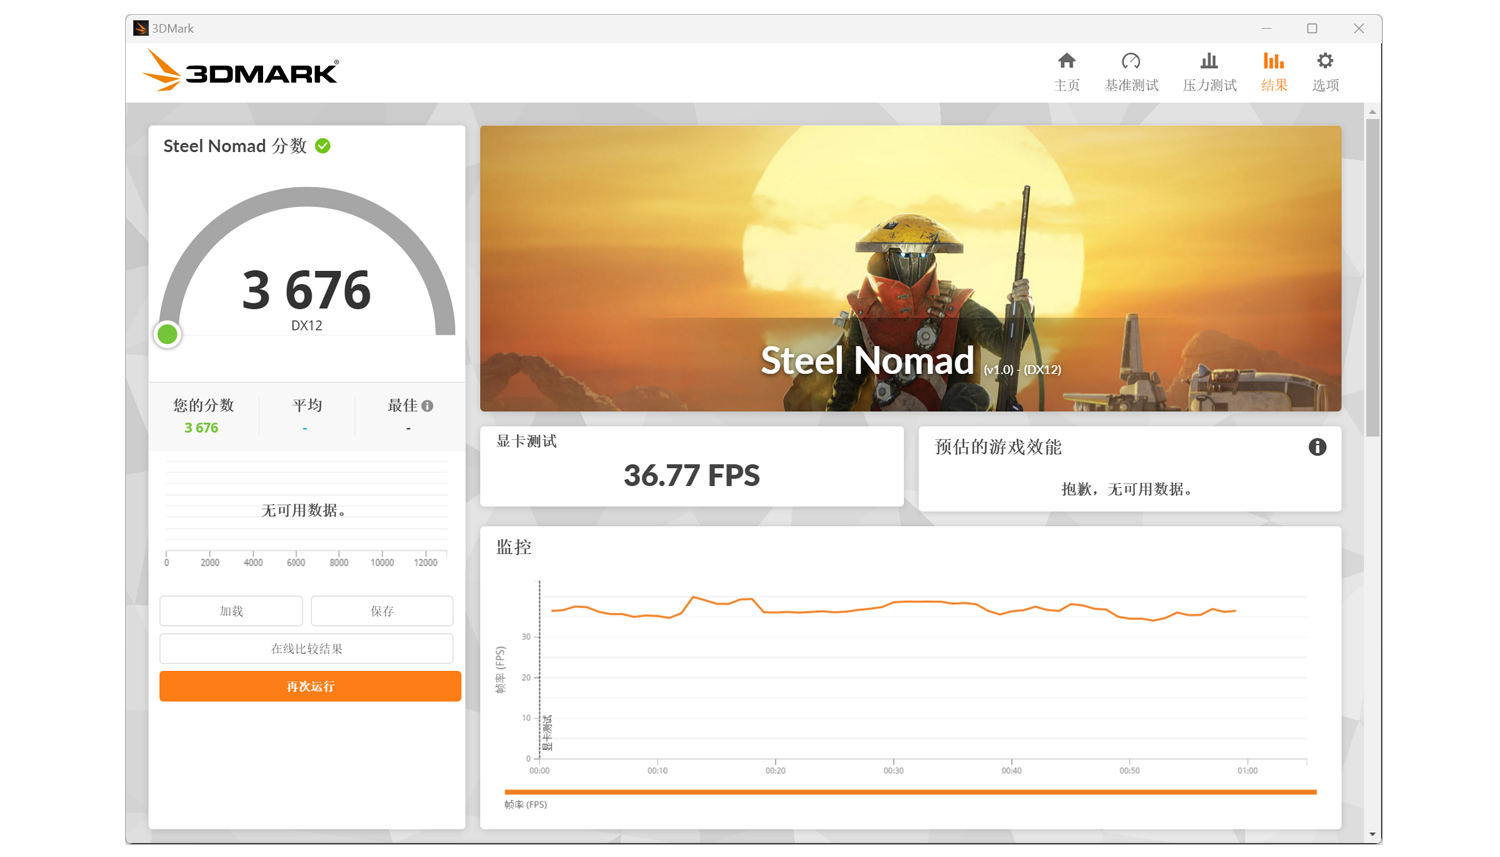Screen dimensions: 1500x857
Task: Click the vertical scrollbar thumb
Action: pos(1373,277)
